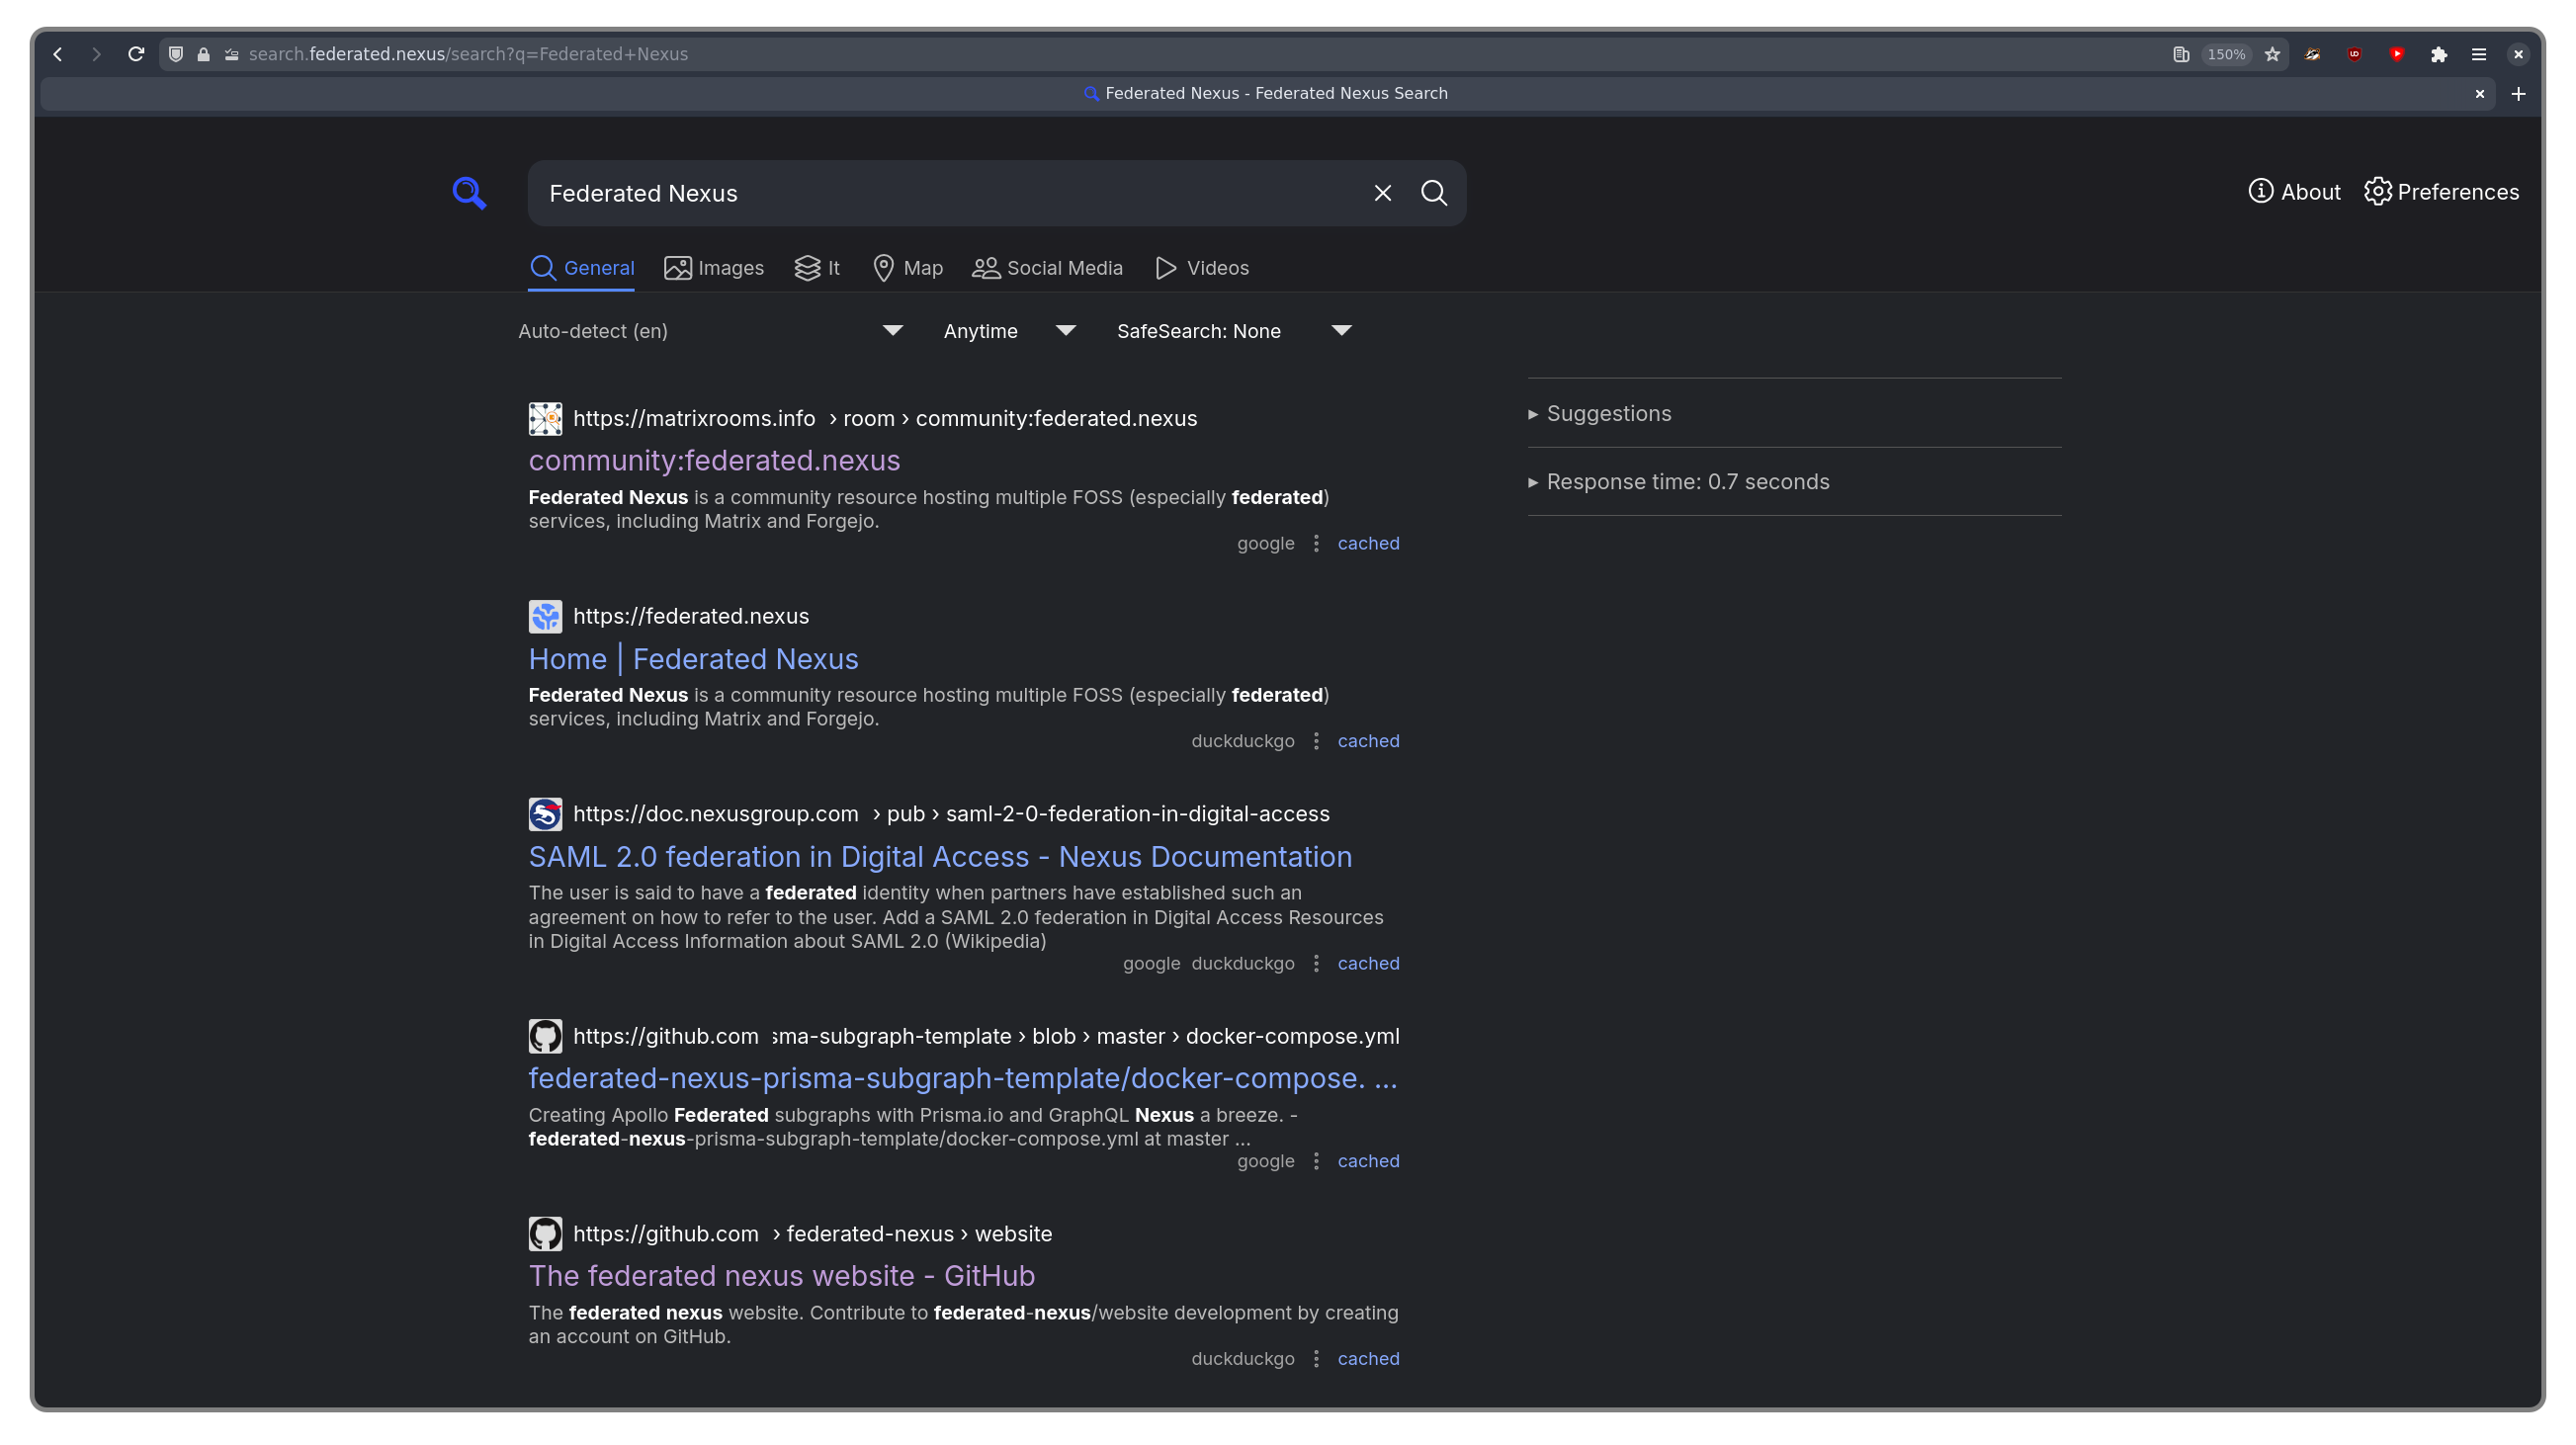Click the uBlock Origin extension icon
This screenshot has height=1445, width=2576.
coord(2355,54)
